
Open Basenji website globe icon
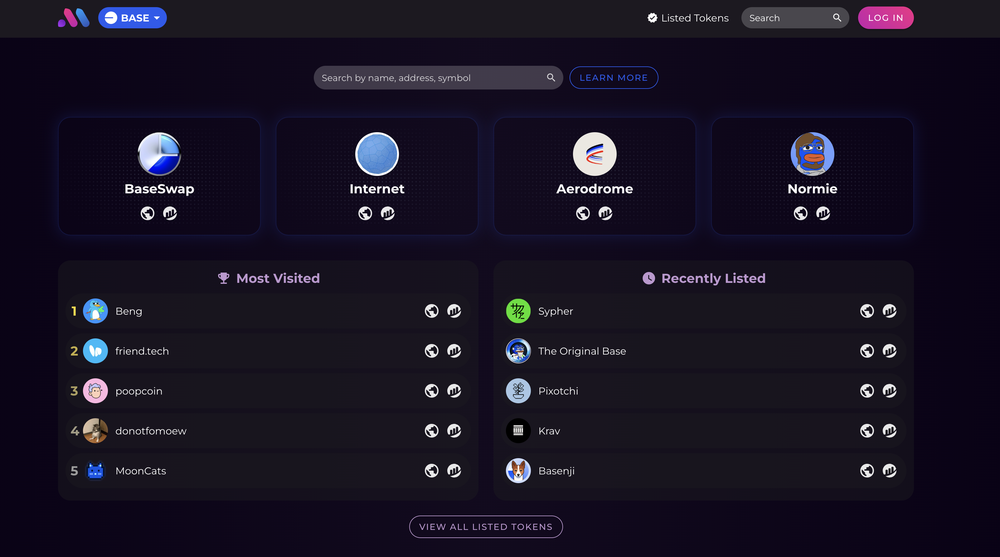pos(867,470)
